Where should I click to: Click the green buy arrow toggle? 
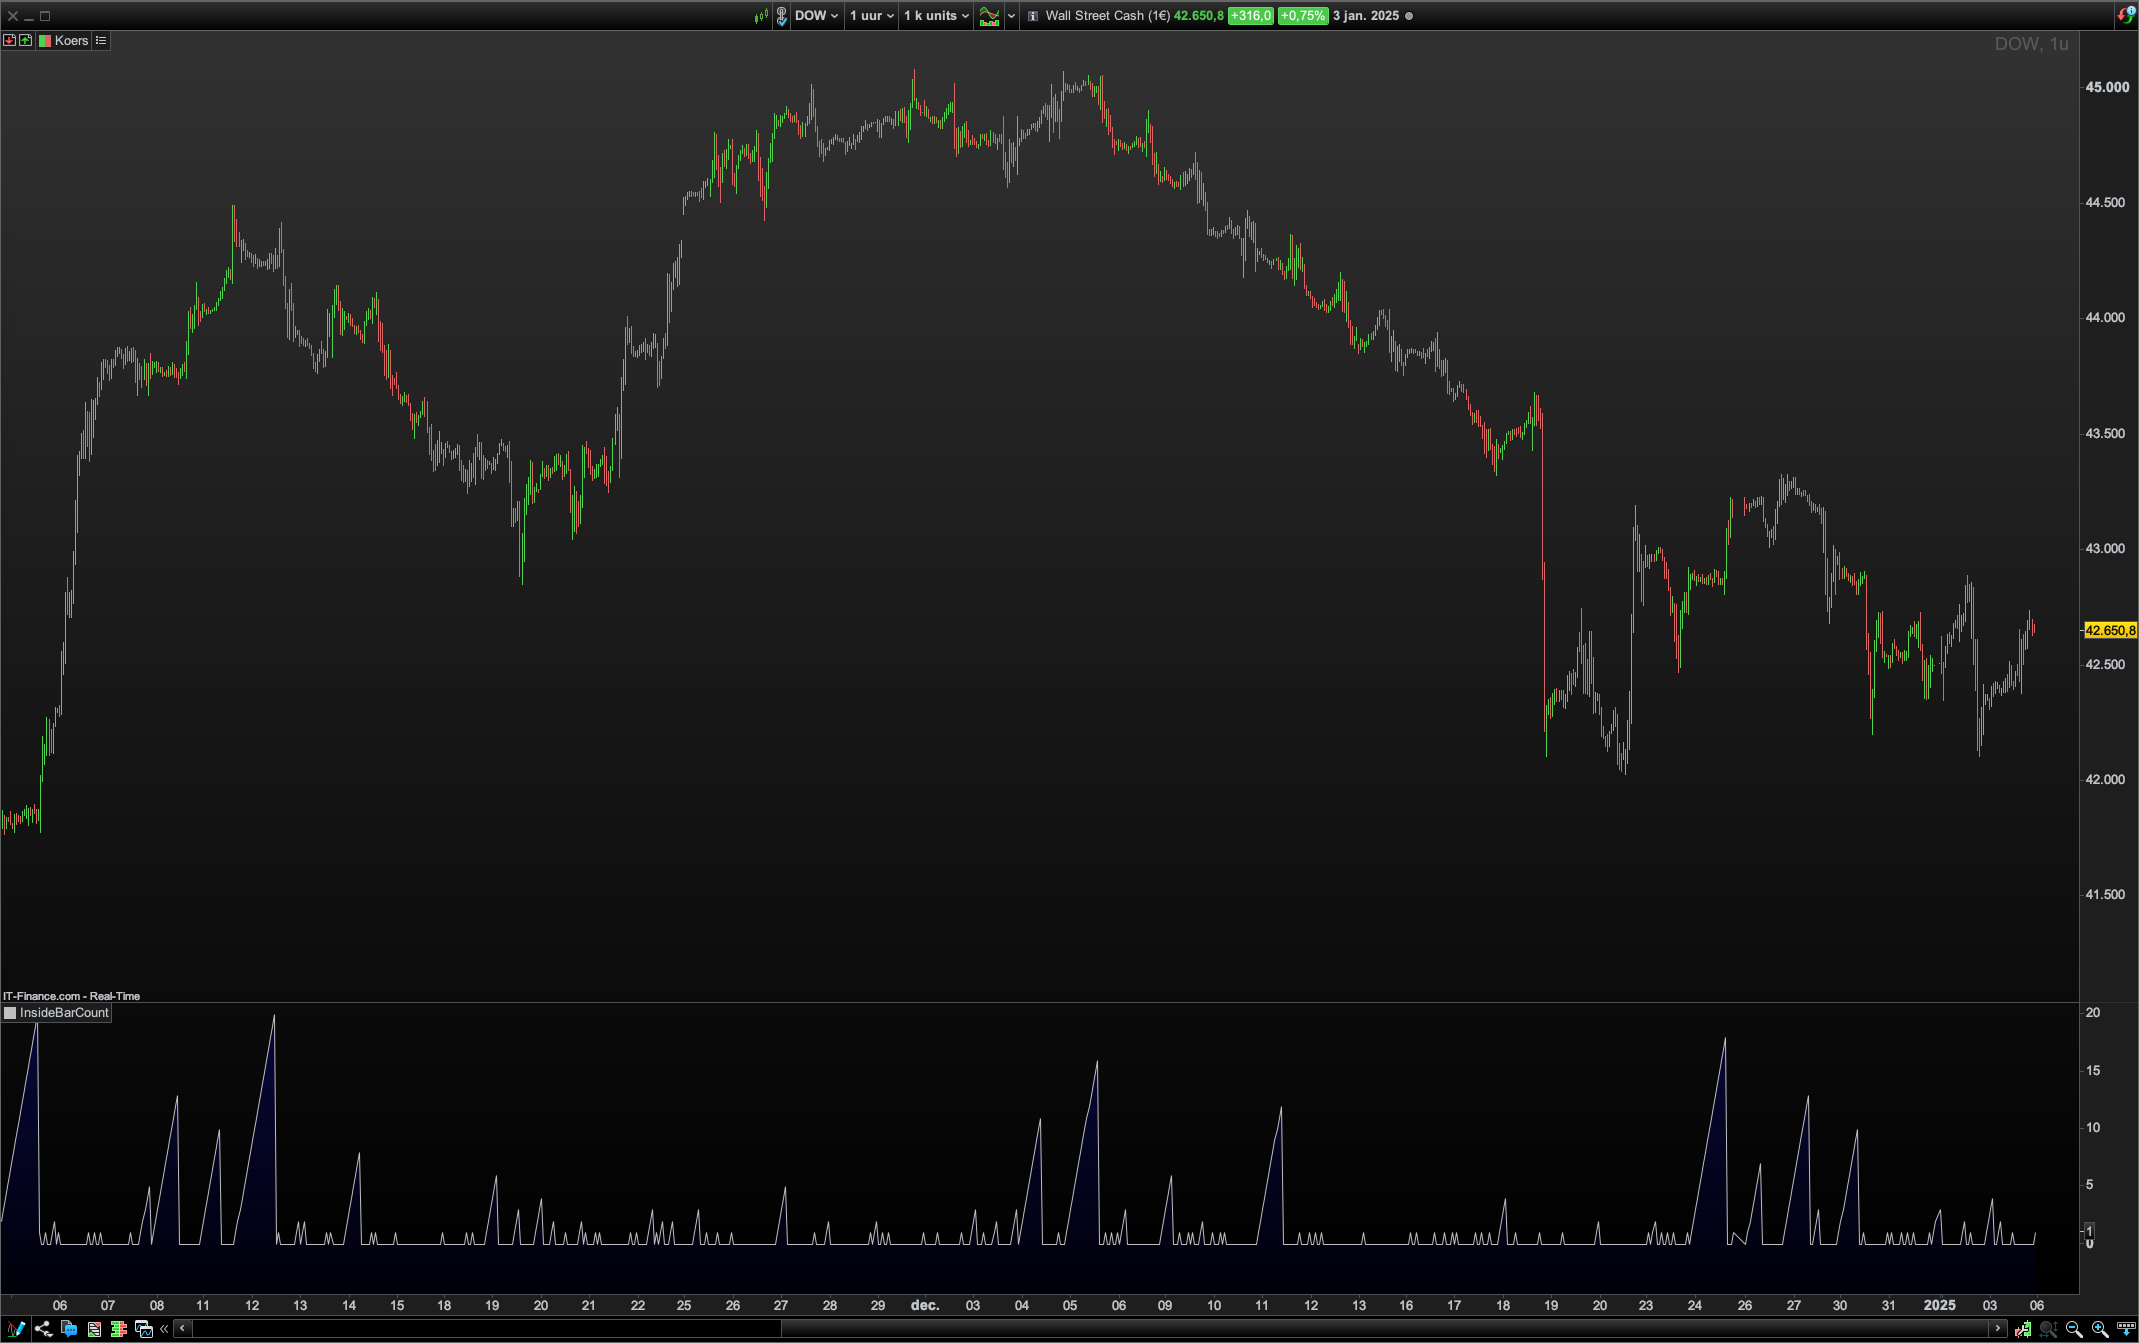26,41
